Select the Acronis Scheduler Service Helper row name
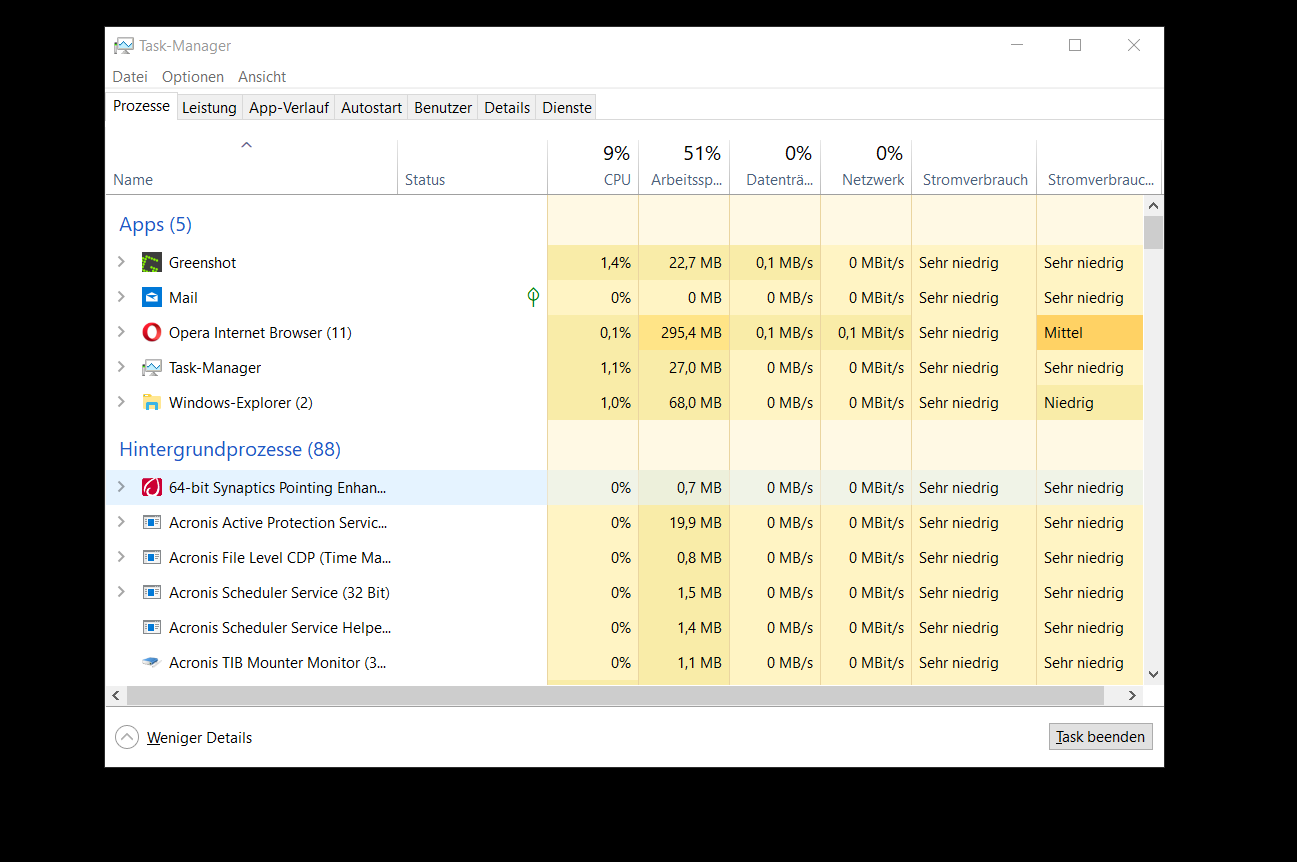1297x862 pixels. [280, 628]
